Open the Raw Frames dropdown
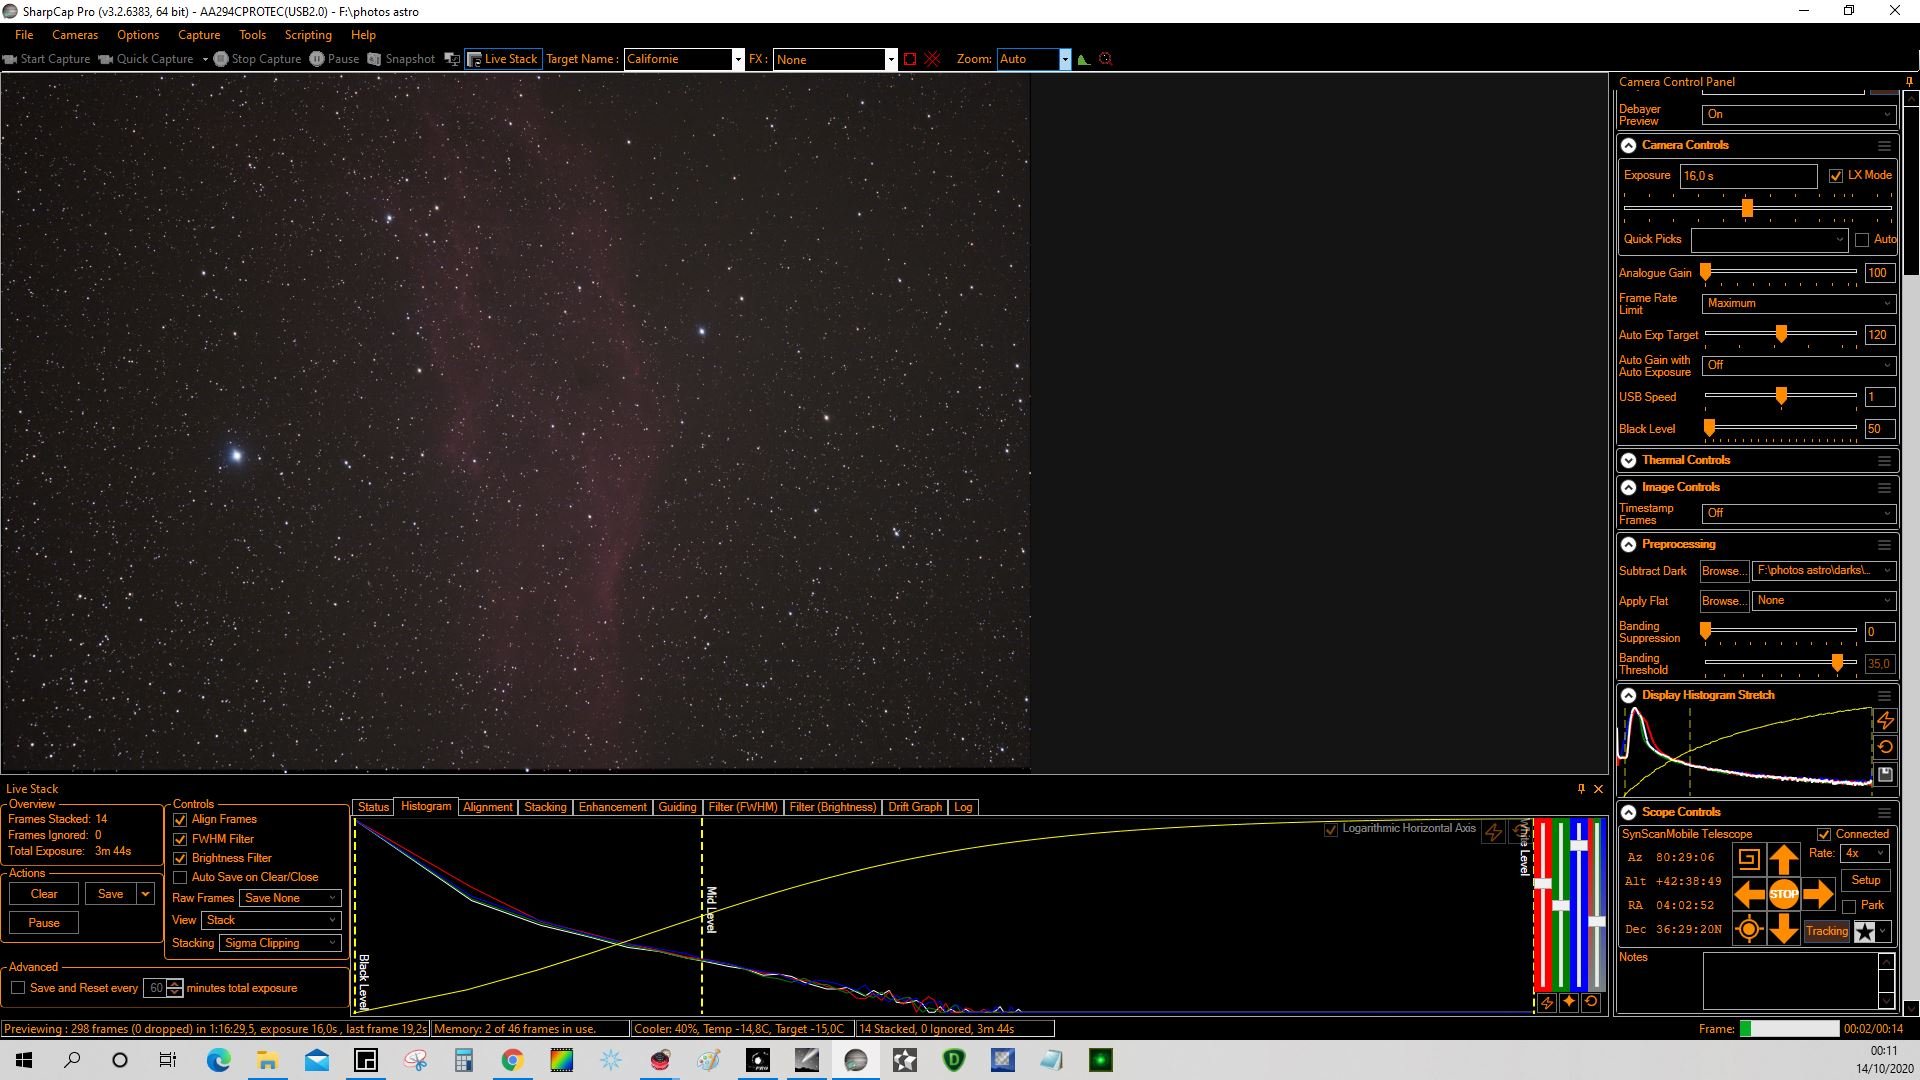 290,898
